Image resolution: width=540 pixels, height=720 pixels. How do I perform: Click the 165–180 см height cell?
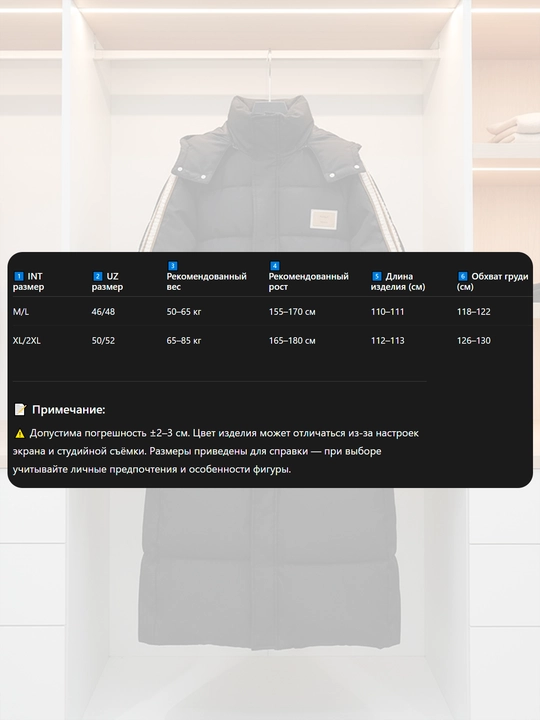pos(292,341)
